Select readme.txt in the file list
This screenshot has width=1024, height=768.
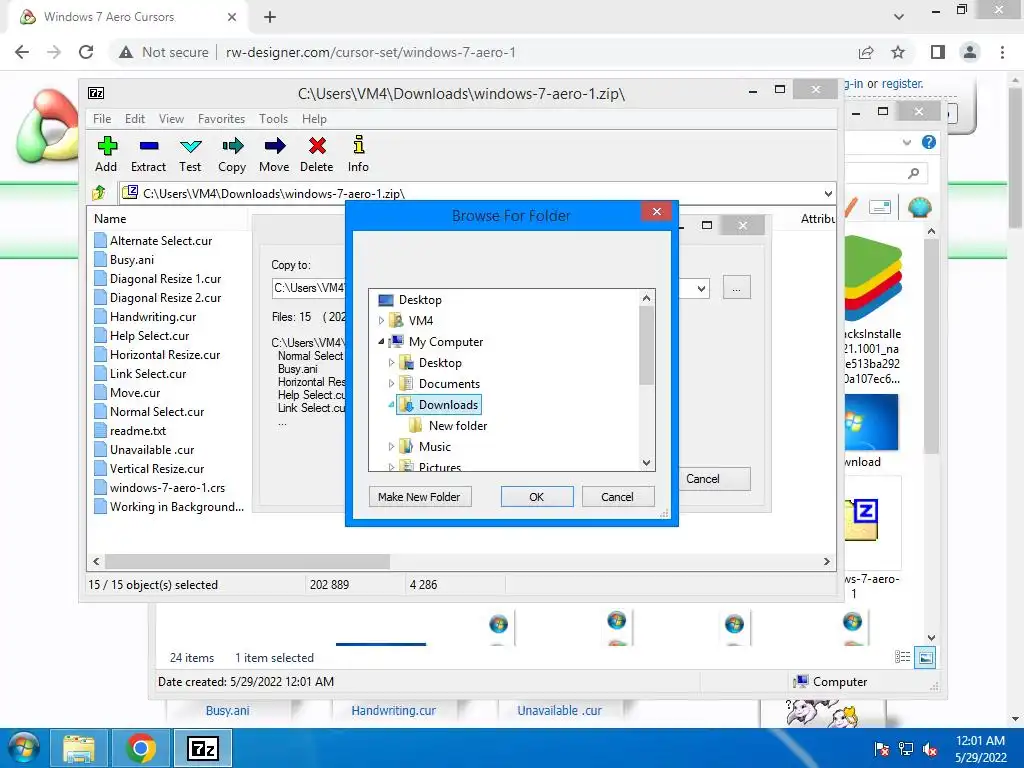[x=137, y=431]
